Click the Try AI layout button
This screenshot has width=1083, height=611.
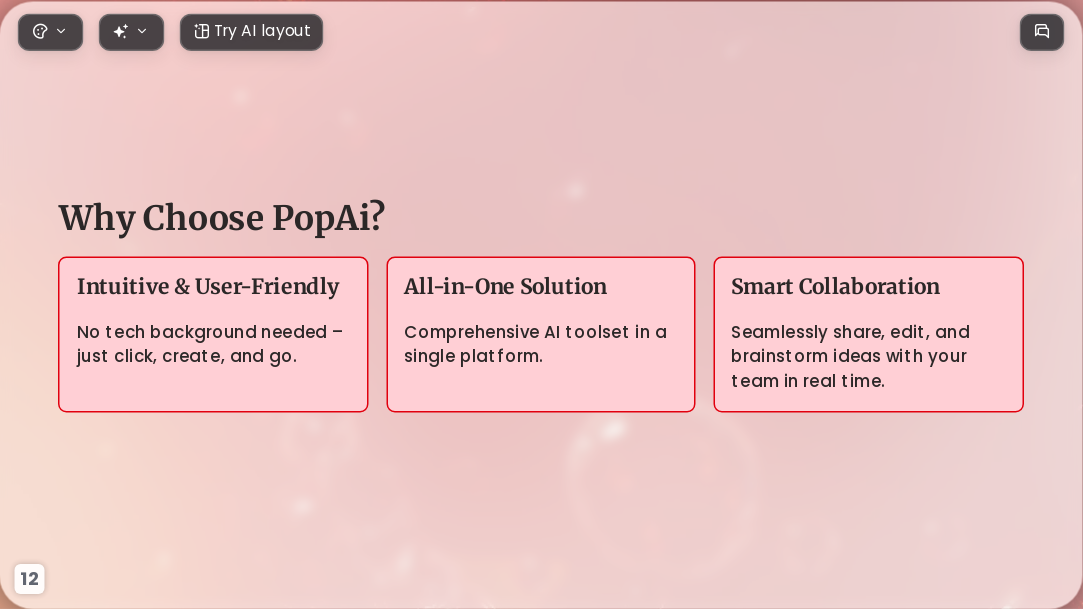(251, 32)
